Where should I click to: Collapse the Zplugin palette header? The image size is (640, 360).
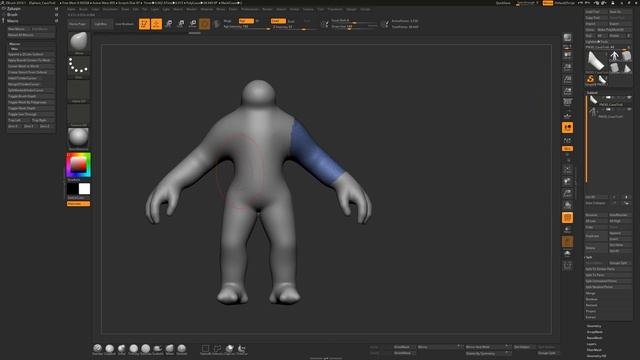[14, 8]
